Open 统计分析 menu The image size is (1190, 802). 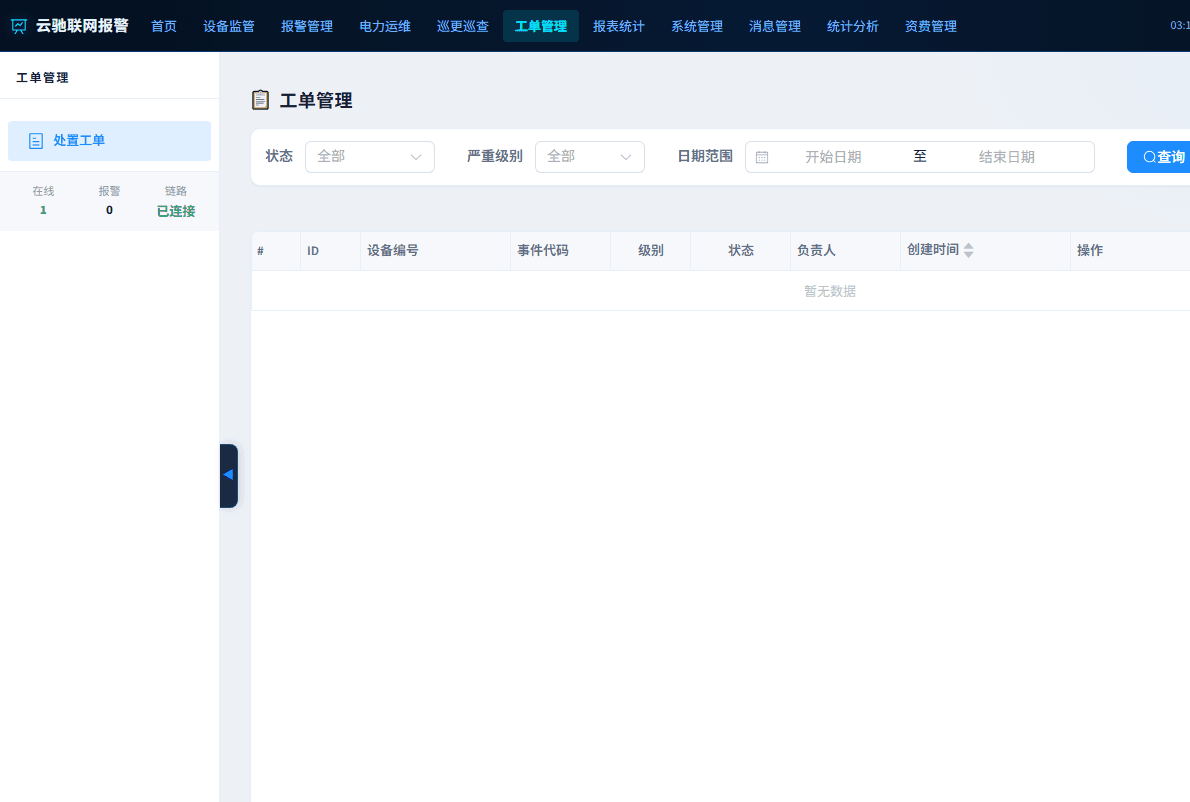pyautogui.click(x=852, y=27)
